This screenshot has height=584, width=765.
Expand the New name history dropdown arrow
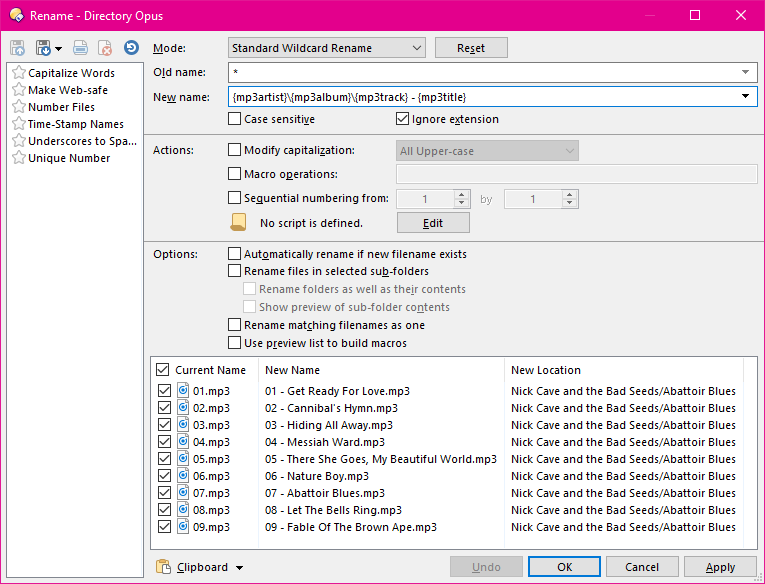click(746, 97)
